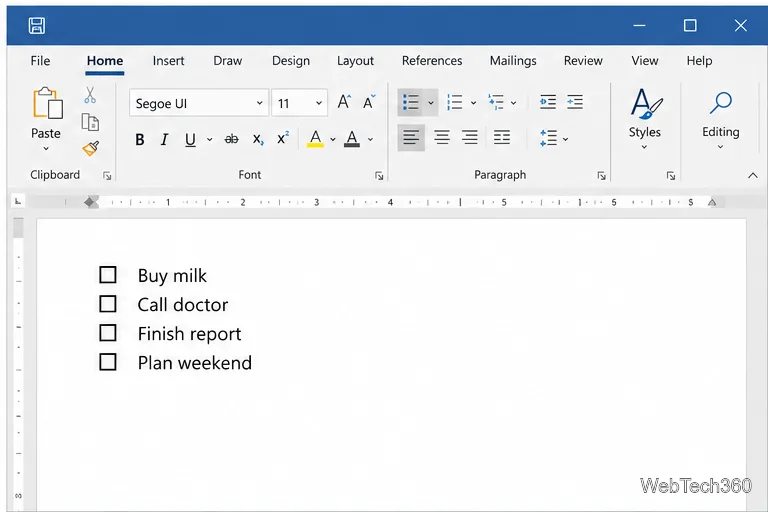Viewport: 768px width, 512px height.
Task: Open the File tab
Action: [x=40, y=61]
